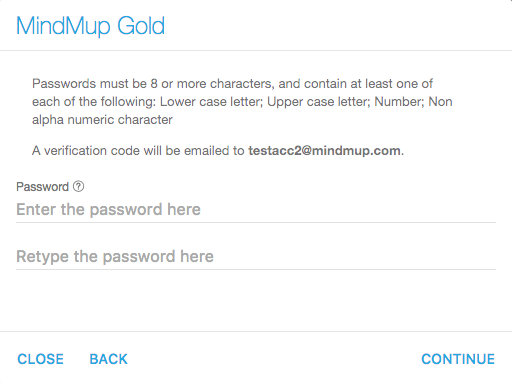Screen dimensions: 512x383
Task: Click the bold testacc2@mindmup.com email address
Action: (x=324, y=151)
